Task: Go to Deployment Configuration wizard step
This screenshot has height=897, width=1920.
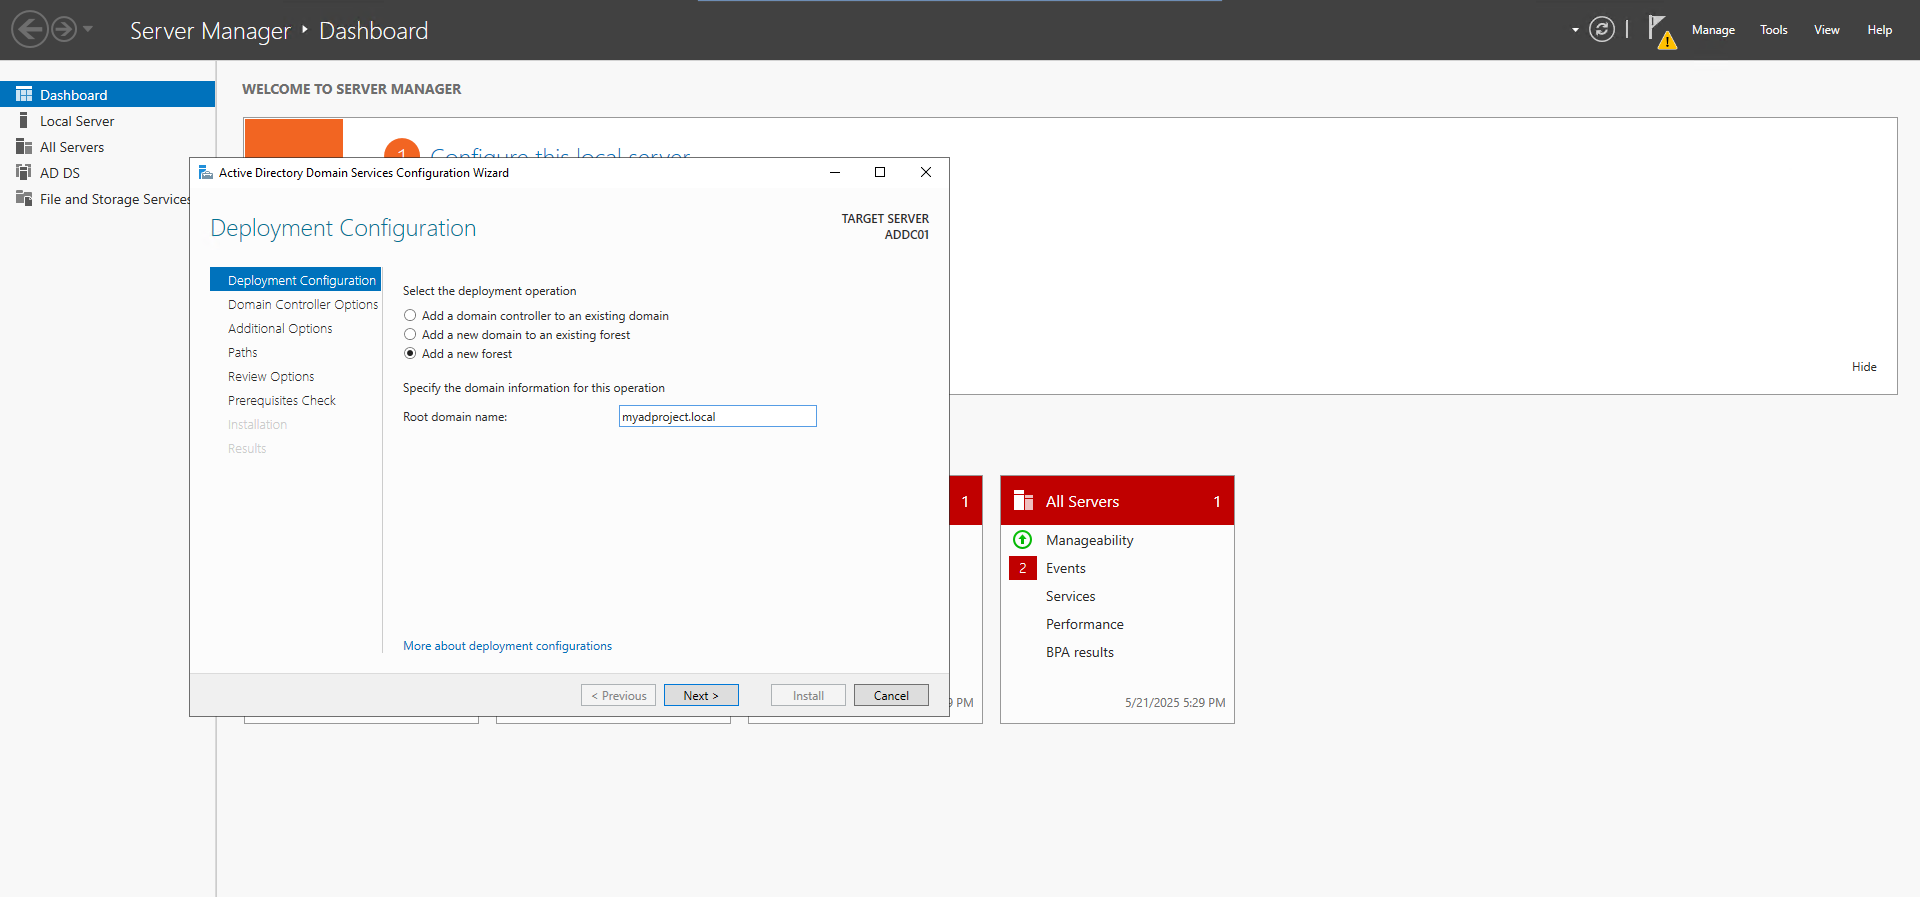Action: tap(296, 280)
